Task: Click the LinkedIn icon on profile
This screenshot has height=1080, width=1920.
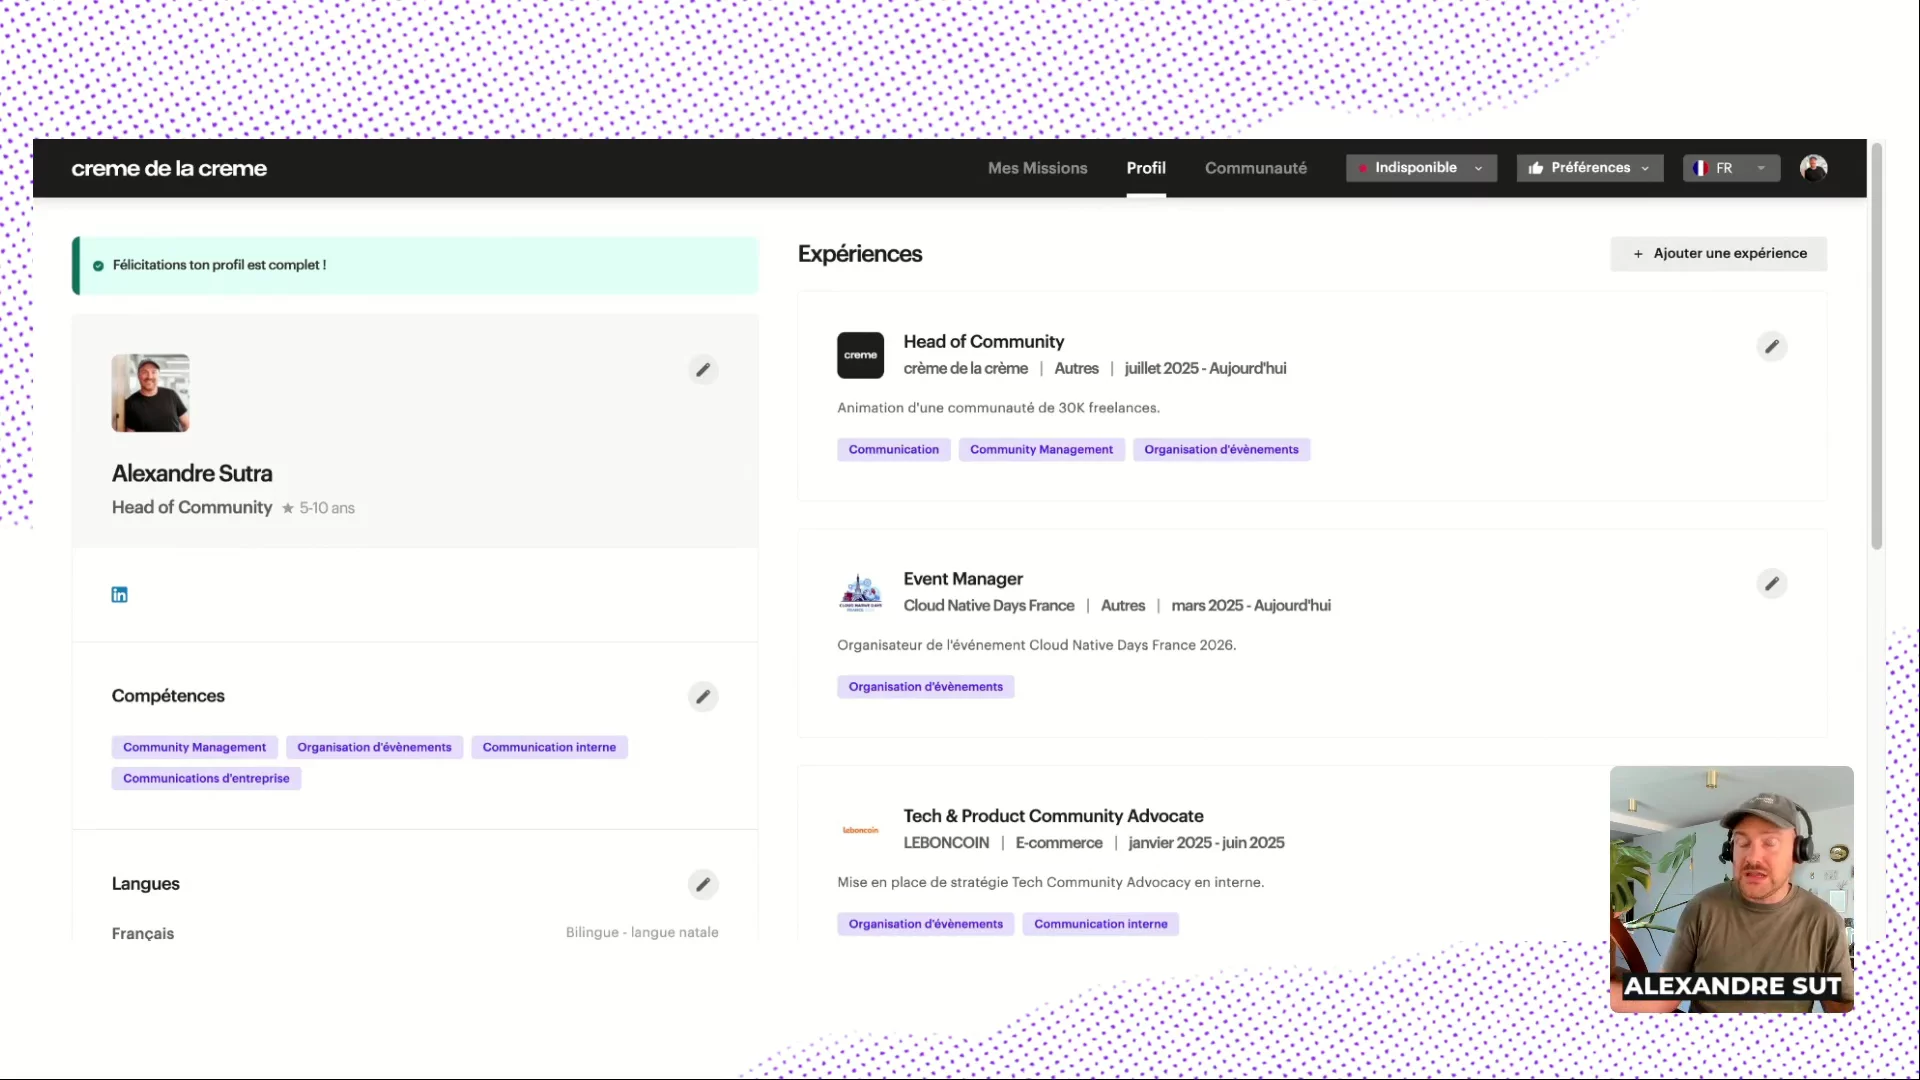Action: coord(119,595)
